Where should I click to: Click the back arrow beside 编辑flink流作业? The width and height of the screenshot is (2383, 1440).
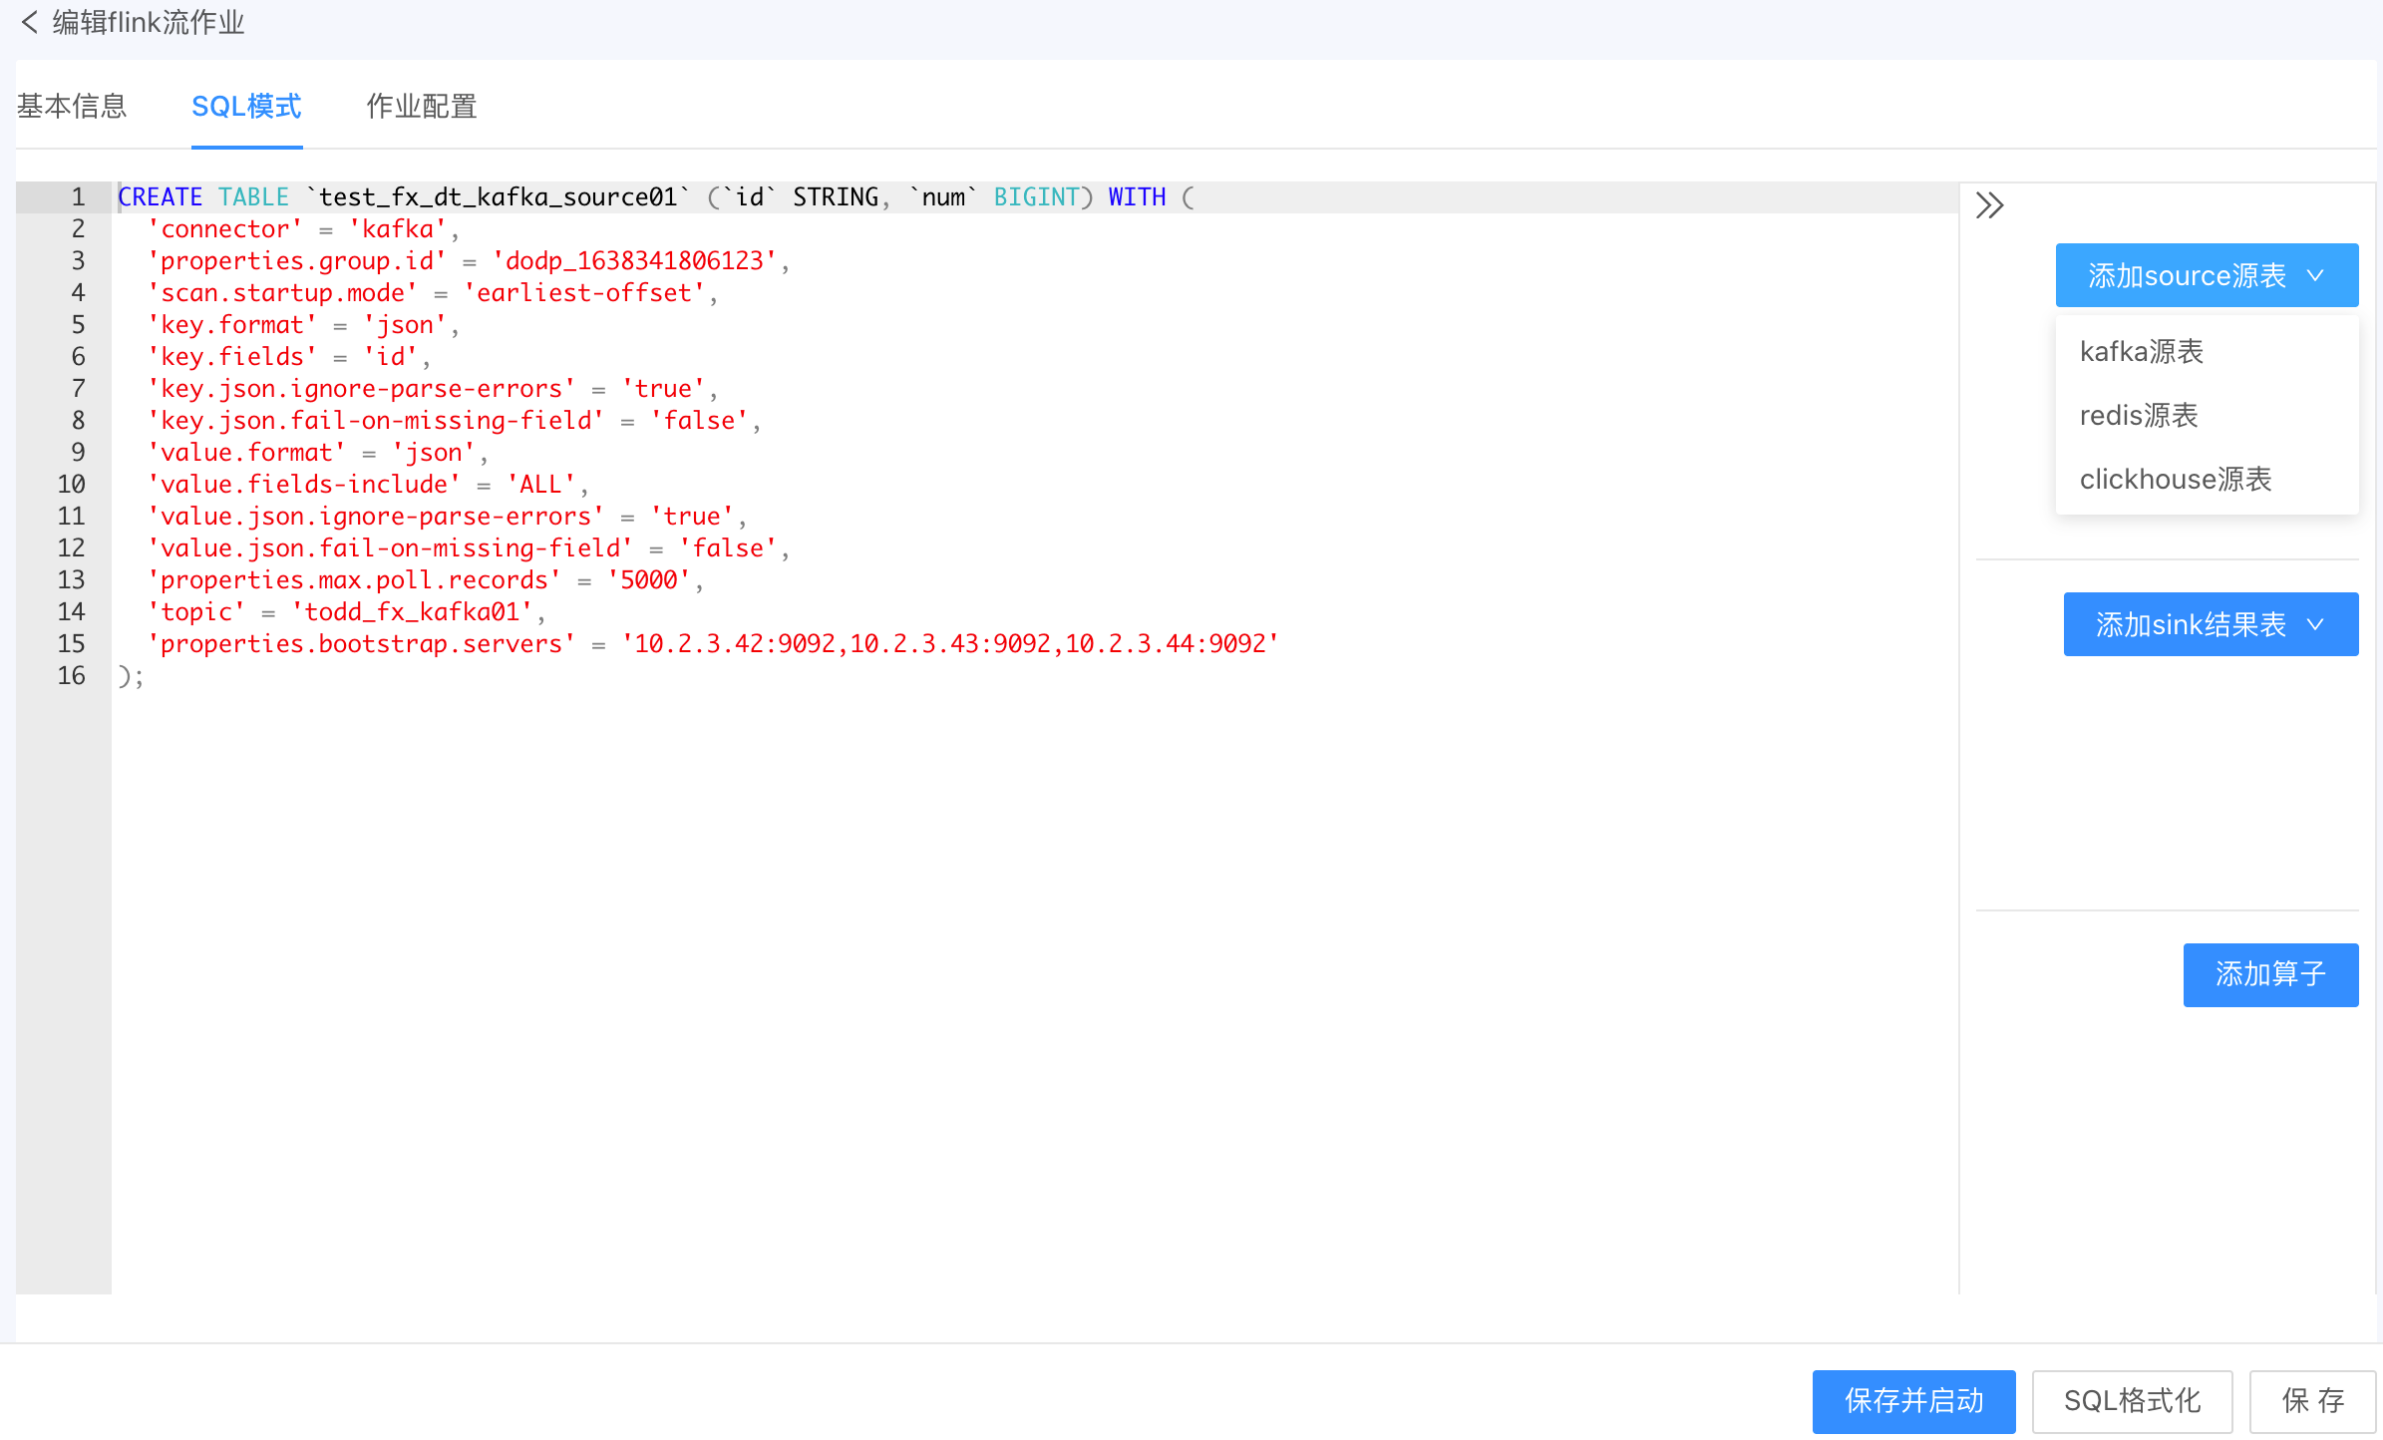pos(29,22)
